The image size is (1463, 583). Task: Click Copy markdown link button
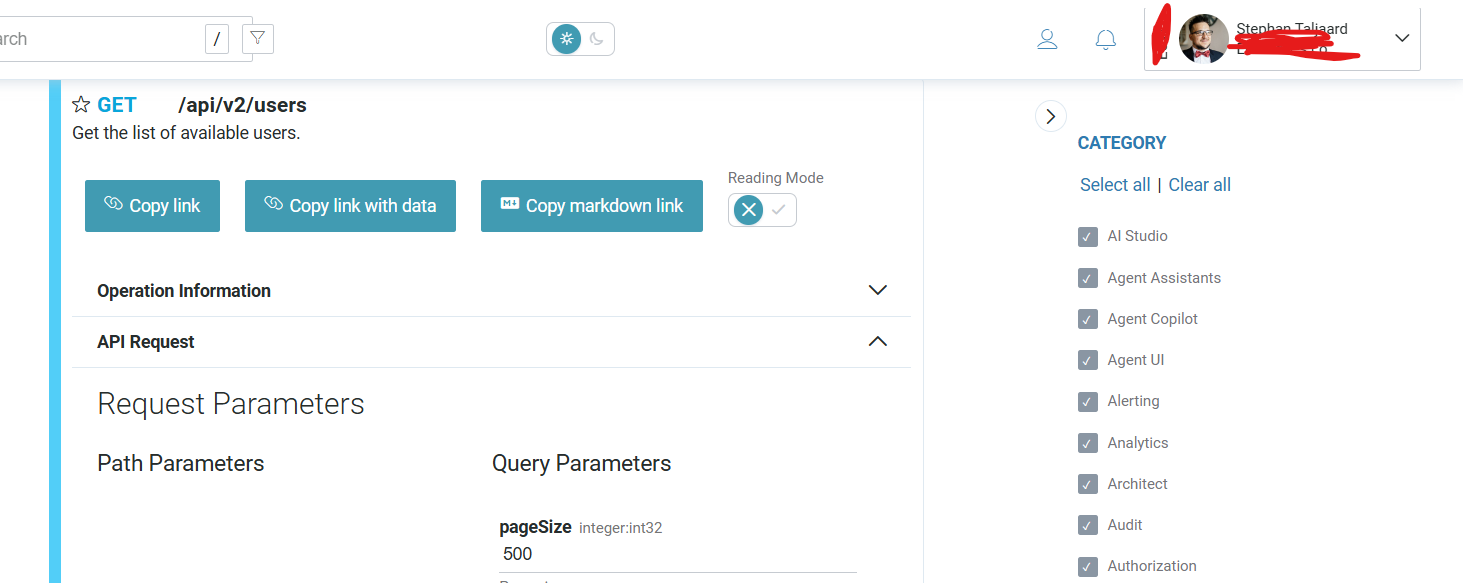591,206
